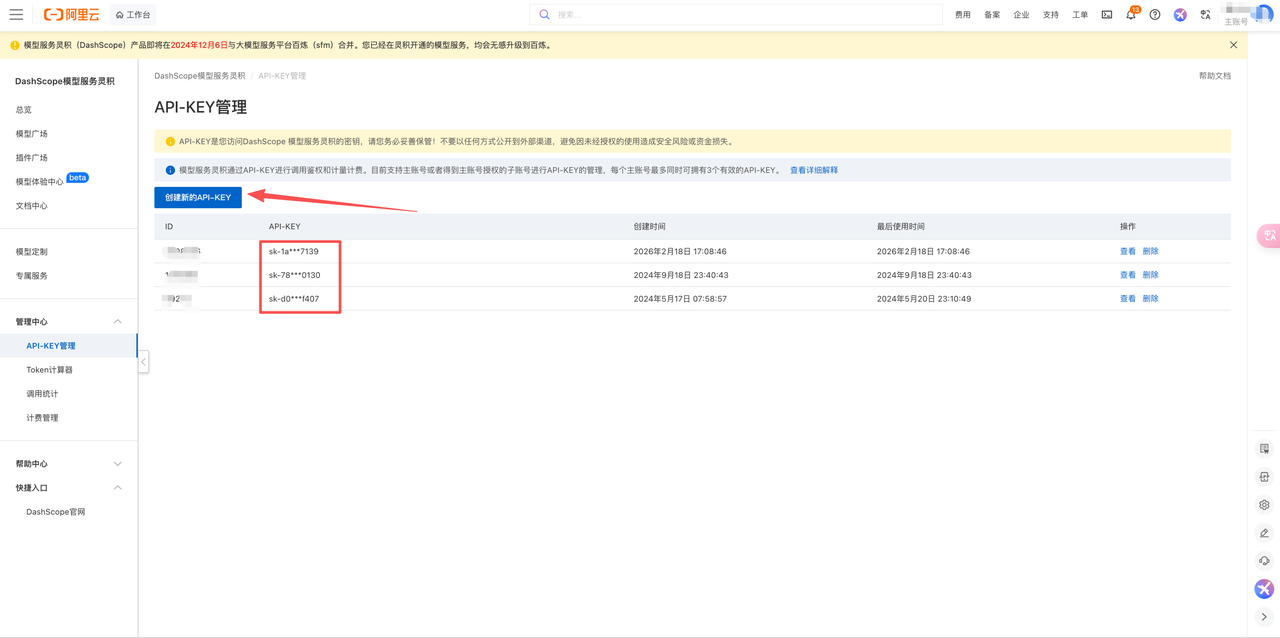Click the account avatar

click(1263, 14)
